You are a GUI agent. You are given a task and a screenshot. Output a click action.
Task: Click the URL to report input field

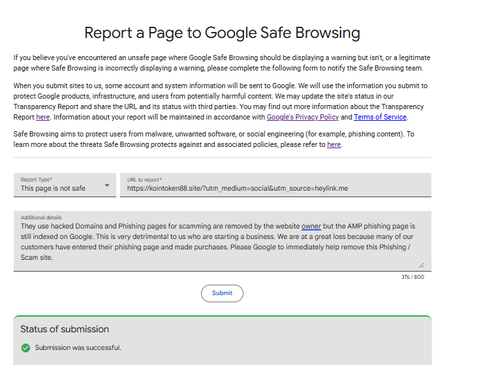(x=276, y=185)
